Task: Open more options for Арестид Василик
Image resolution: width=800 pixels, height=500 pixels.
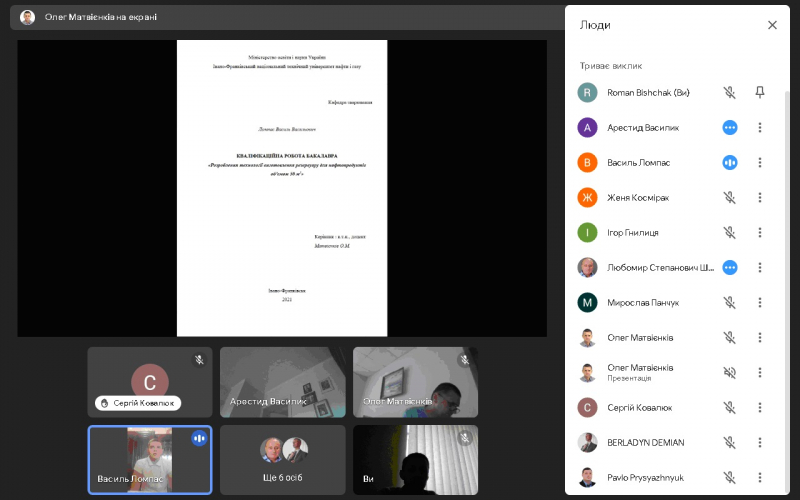Action: (760, 128)
